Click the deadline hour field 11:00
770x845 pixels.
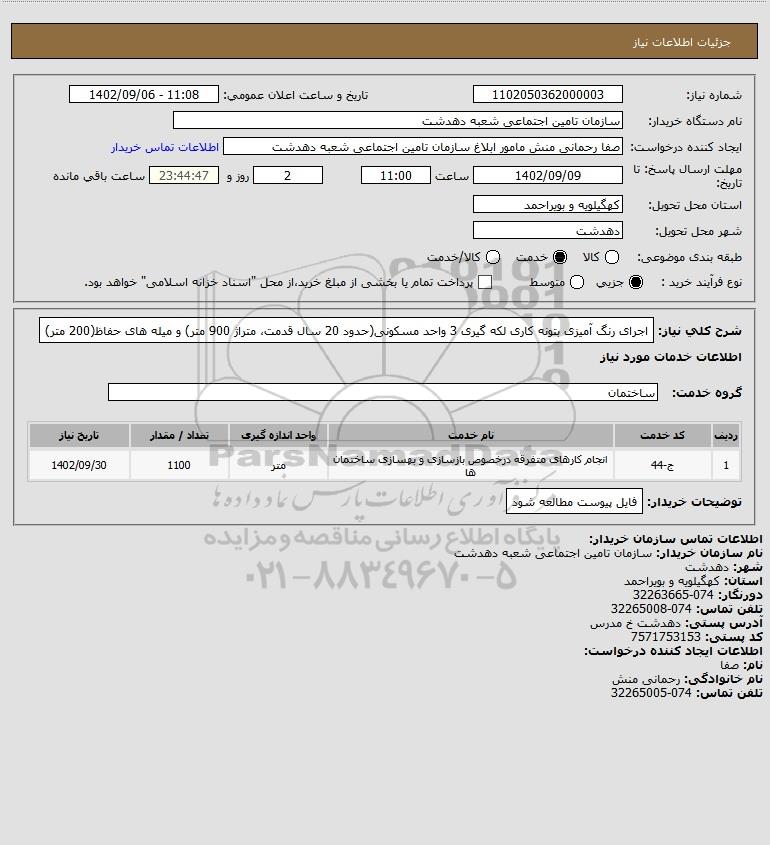pos(396,175)
